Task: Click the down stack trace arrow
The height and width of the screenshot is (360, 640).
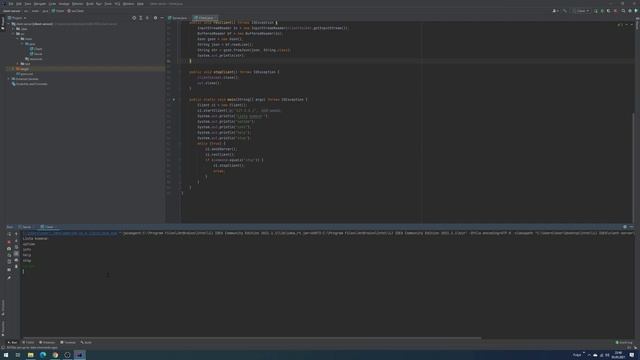Action: tap(16, 241)
